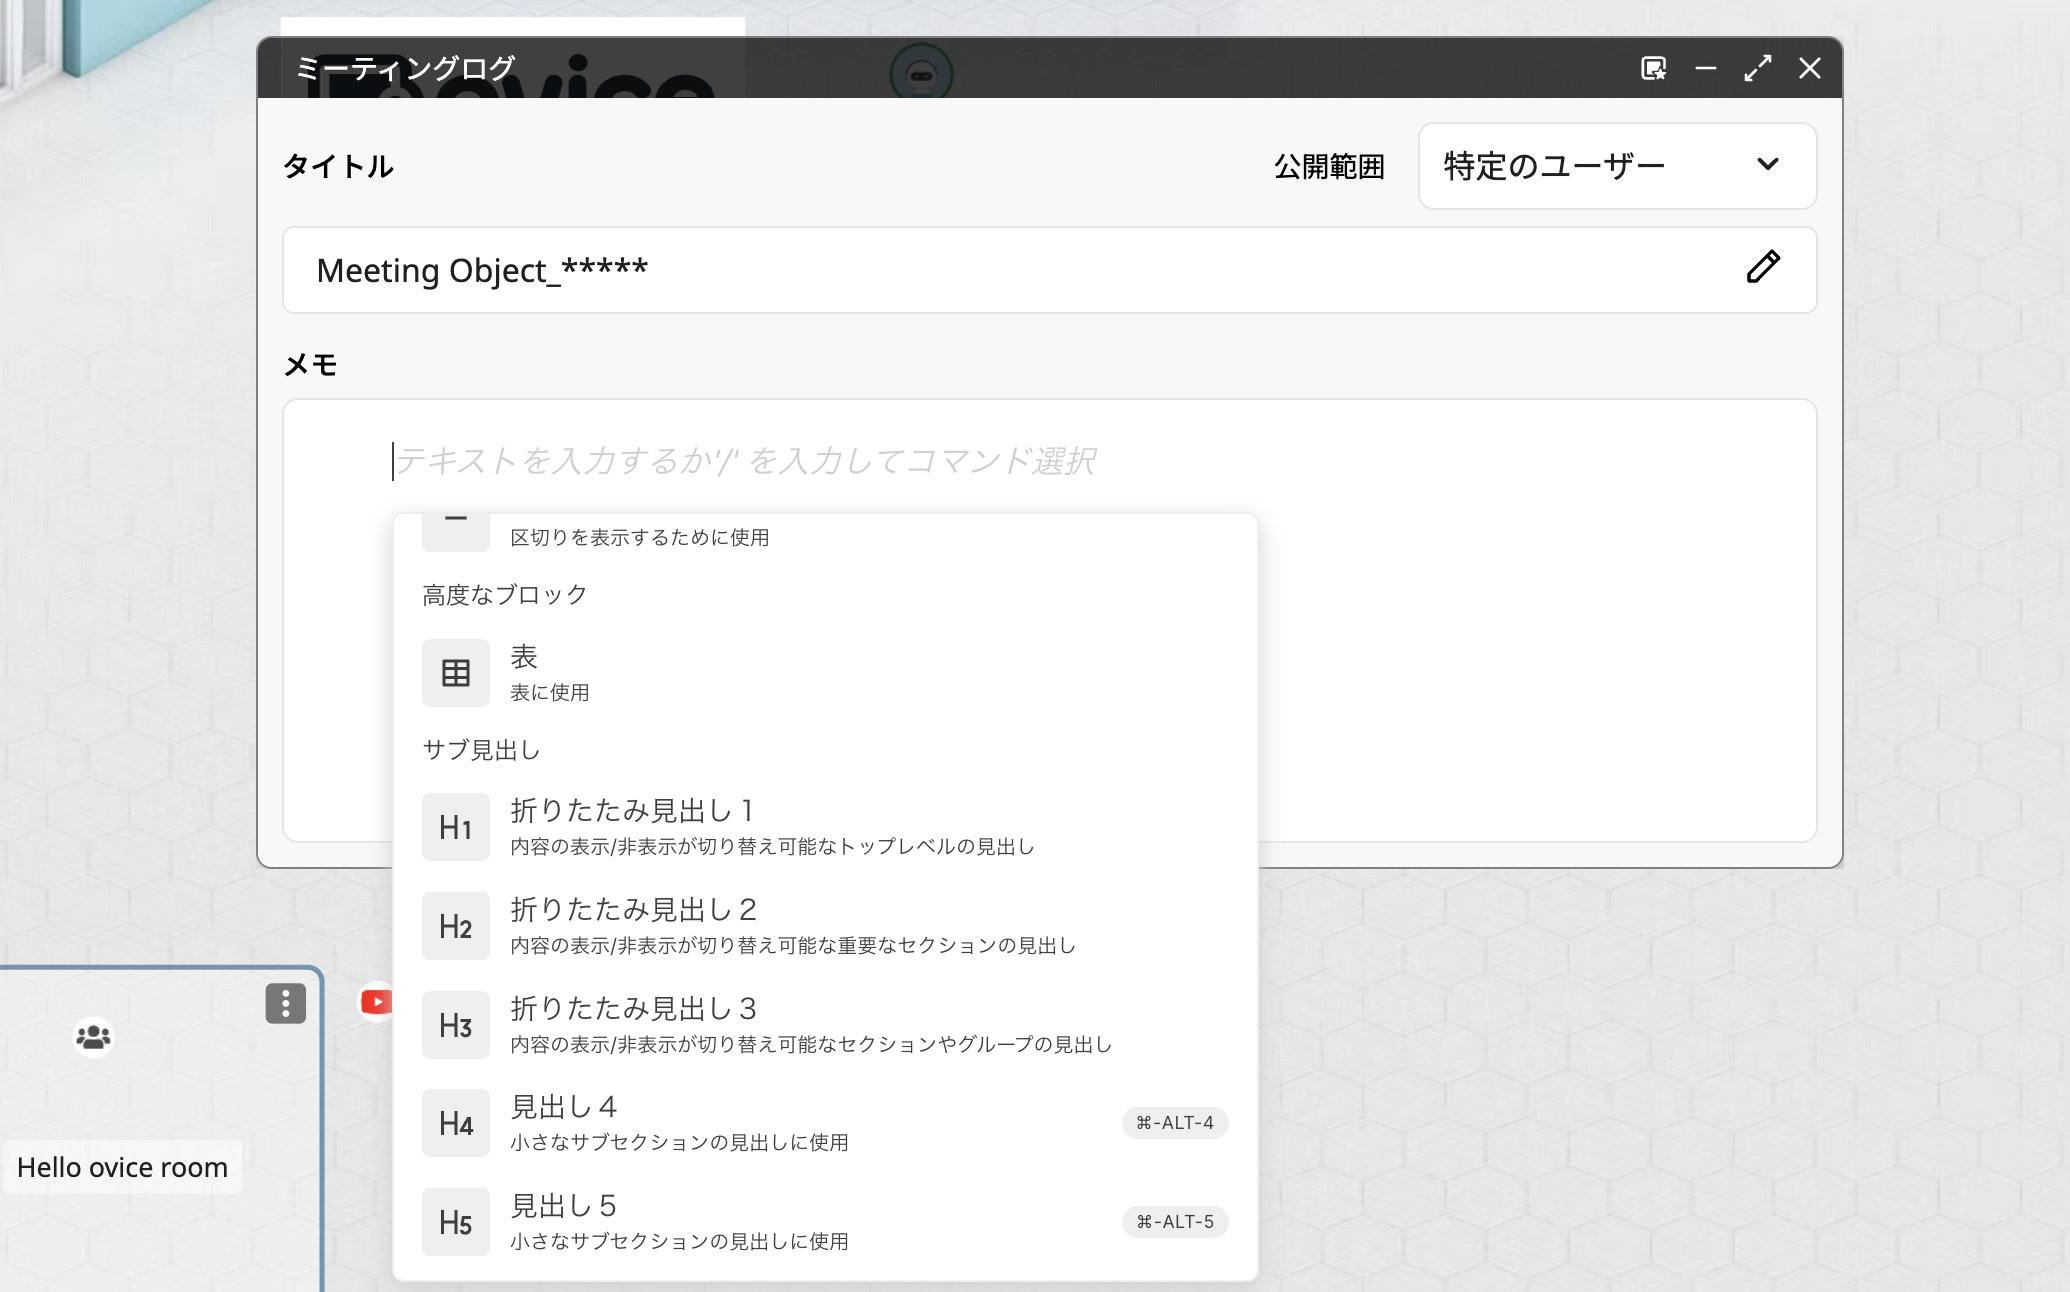This screenshot has height=1292, width=2070.
Task: Select the 表 table block
Action: pos(825,673)
